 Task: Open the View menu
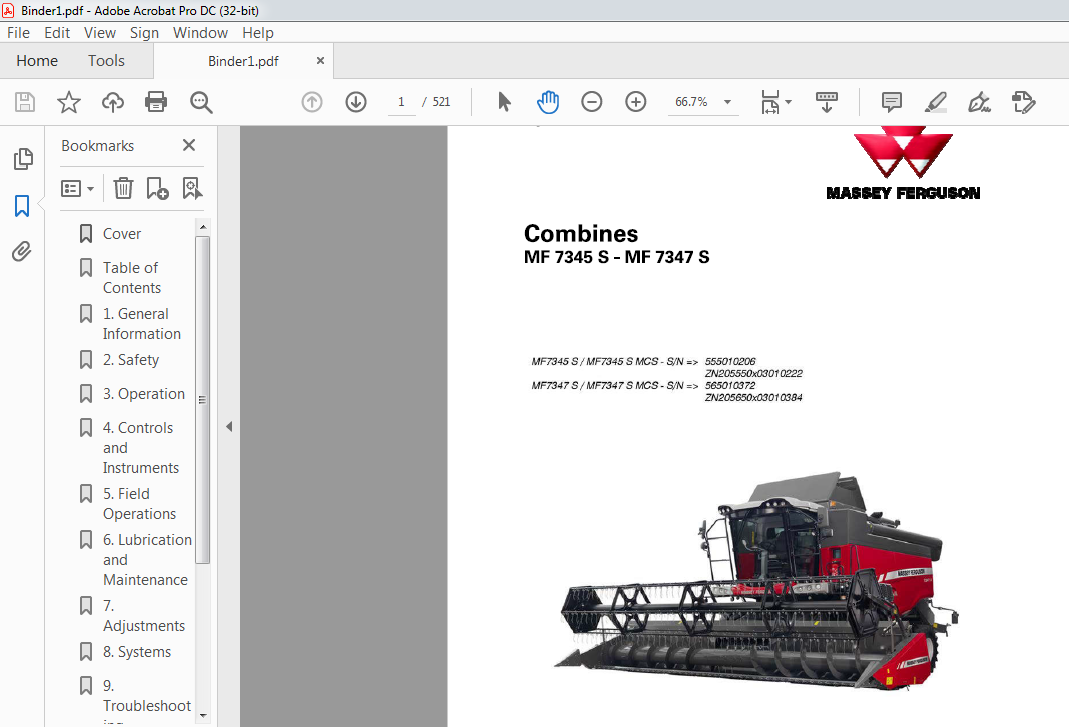pyautogui.click(x=100, y=33)
